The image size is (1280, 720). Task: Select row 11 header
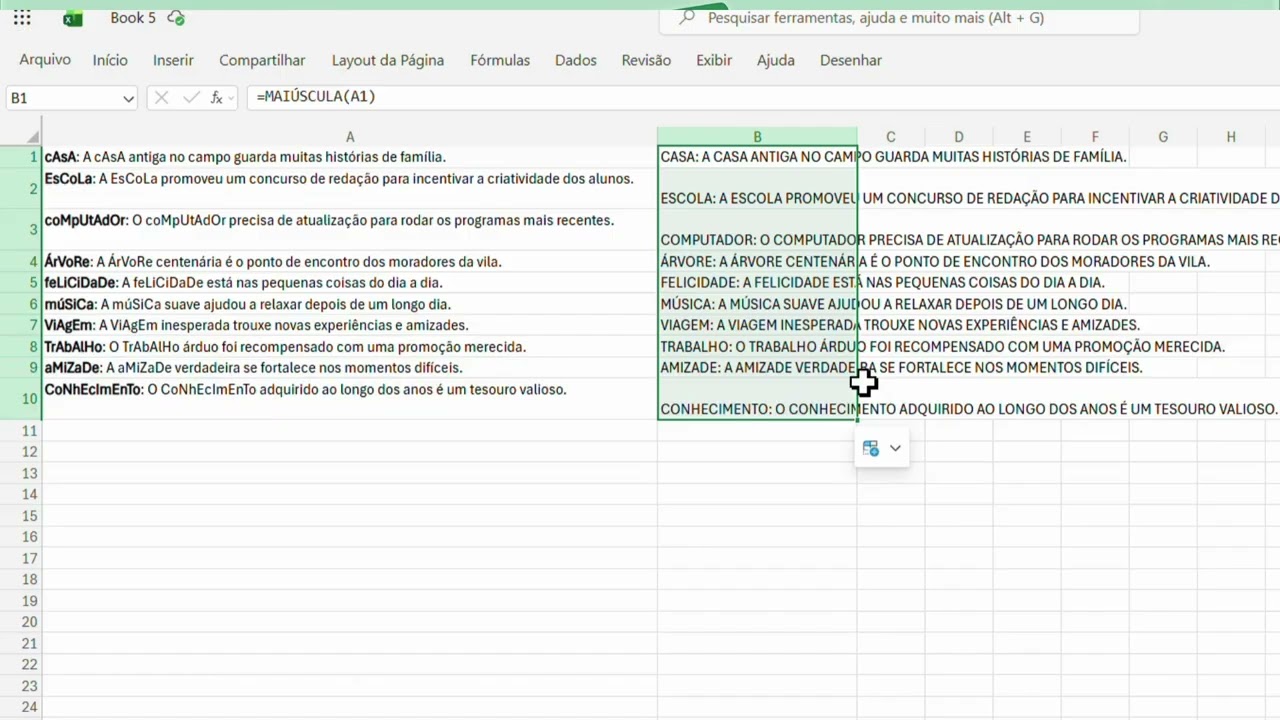point(21,431)
